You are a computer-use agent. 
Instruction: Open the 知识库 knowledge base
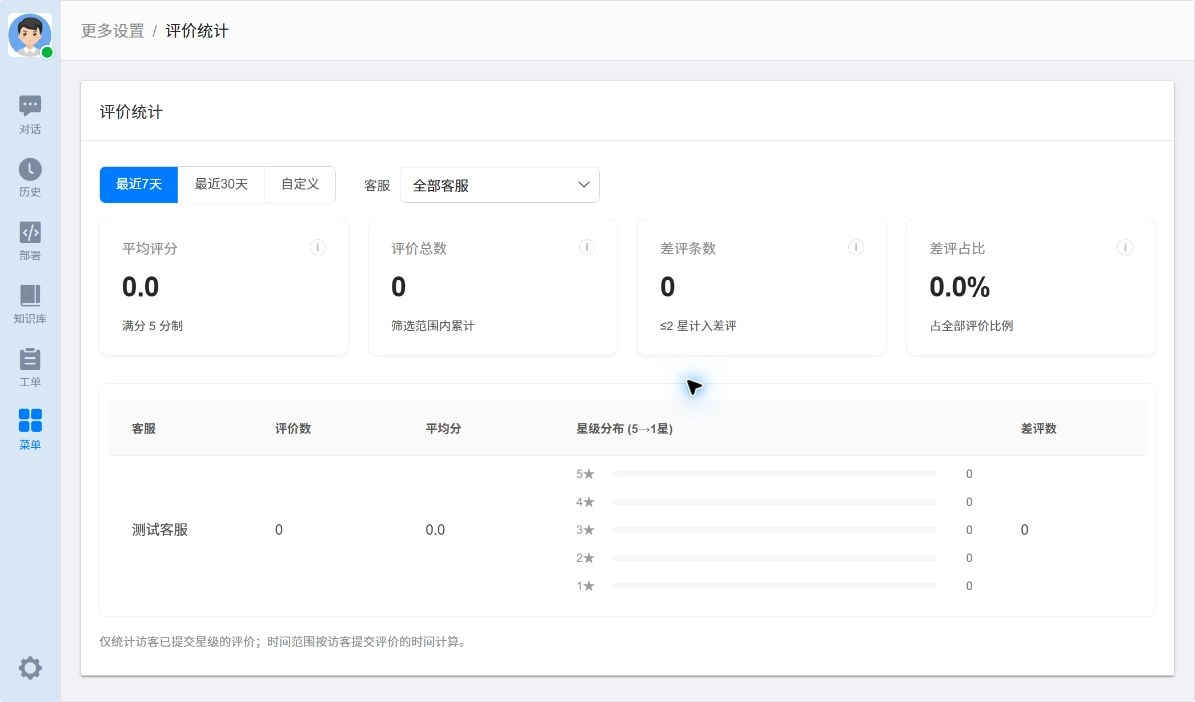[30, 305]
